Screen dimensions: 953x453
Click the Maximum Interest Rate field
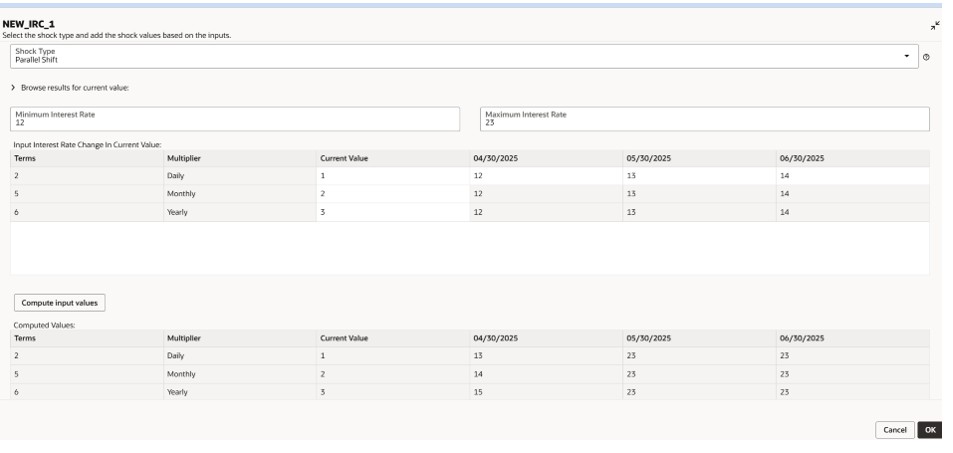pyautogui.click(x=704, y=119)
